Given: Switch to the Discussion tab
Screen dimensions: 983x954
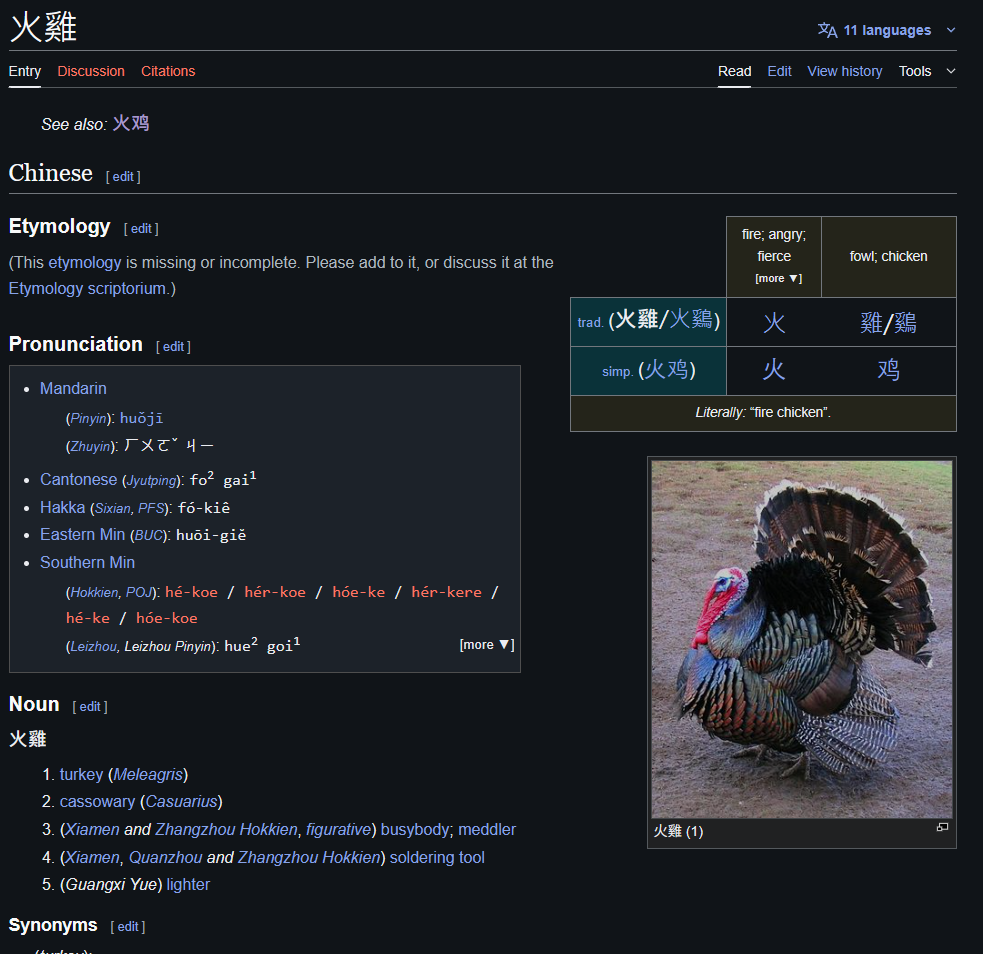Looking at the screenshot, I should (91, 71).
